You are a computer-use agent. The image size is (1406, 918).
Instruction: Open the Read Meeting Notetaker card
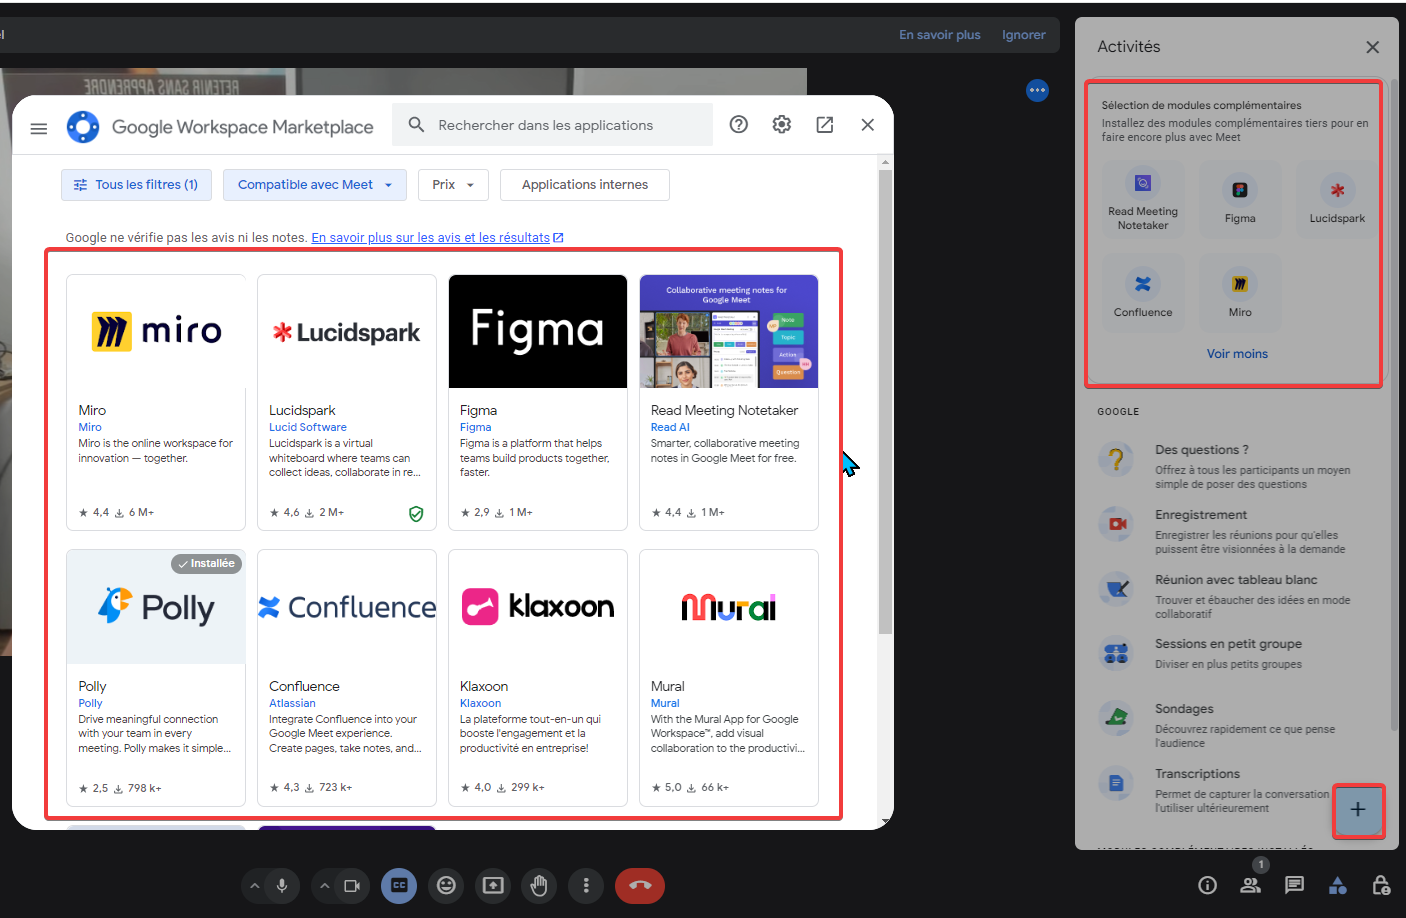(729, 402)
